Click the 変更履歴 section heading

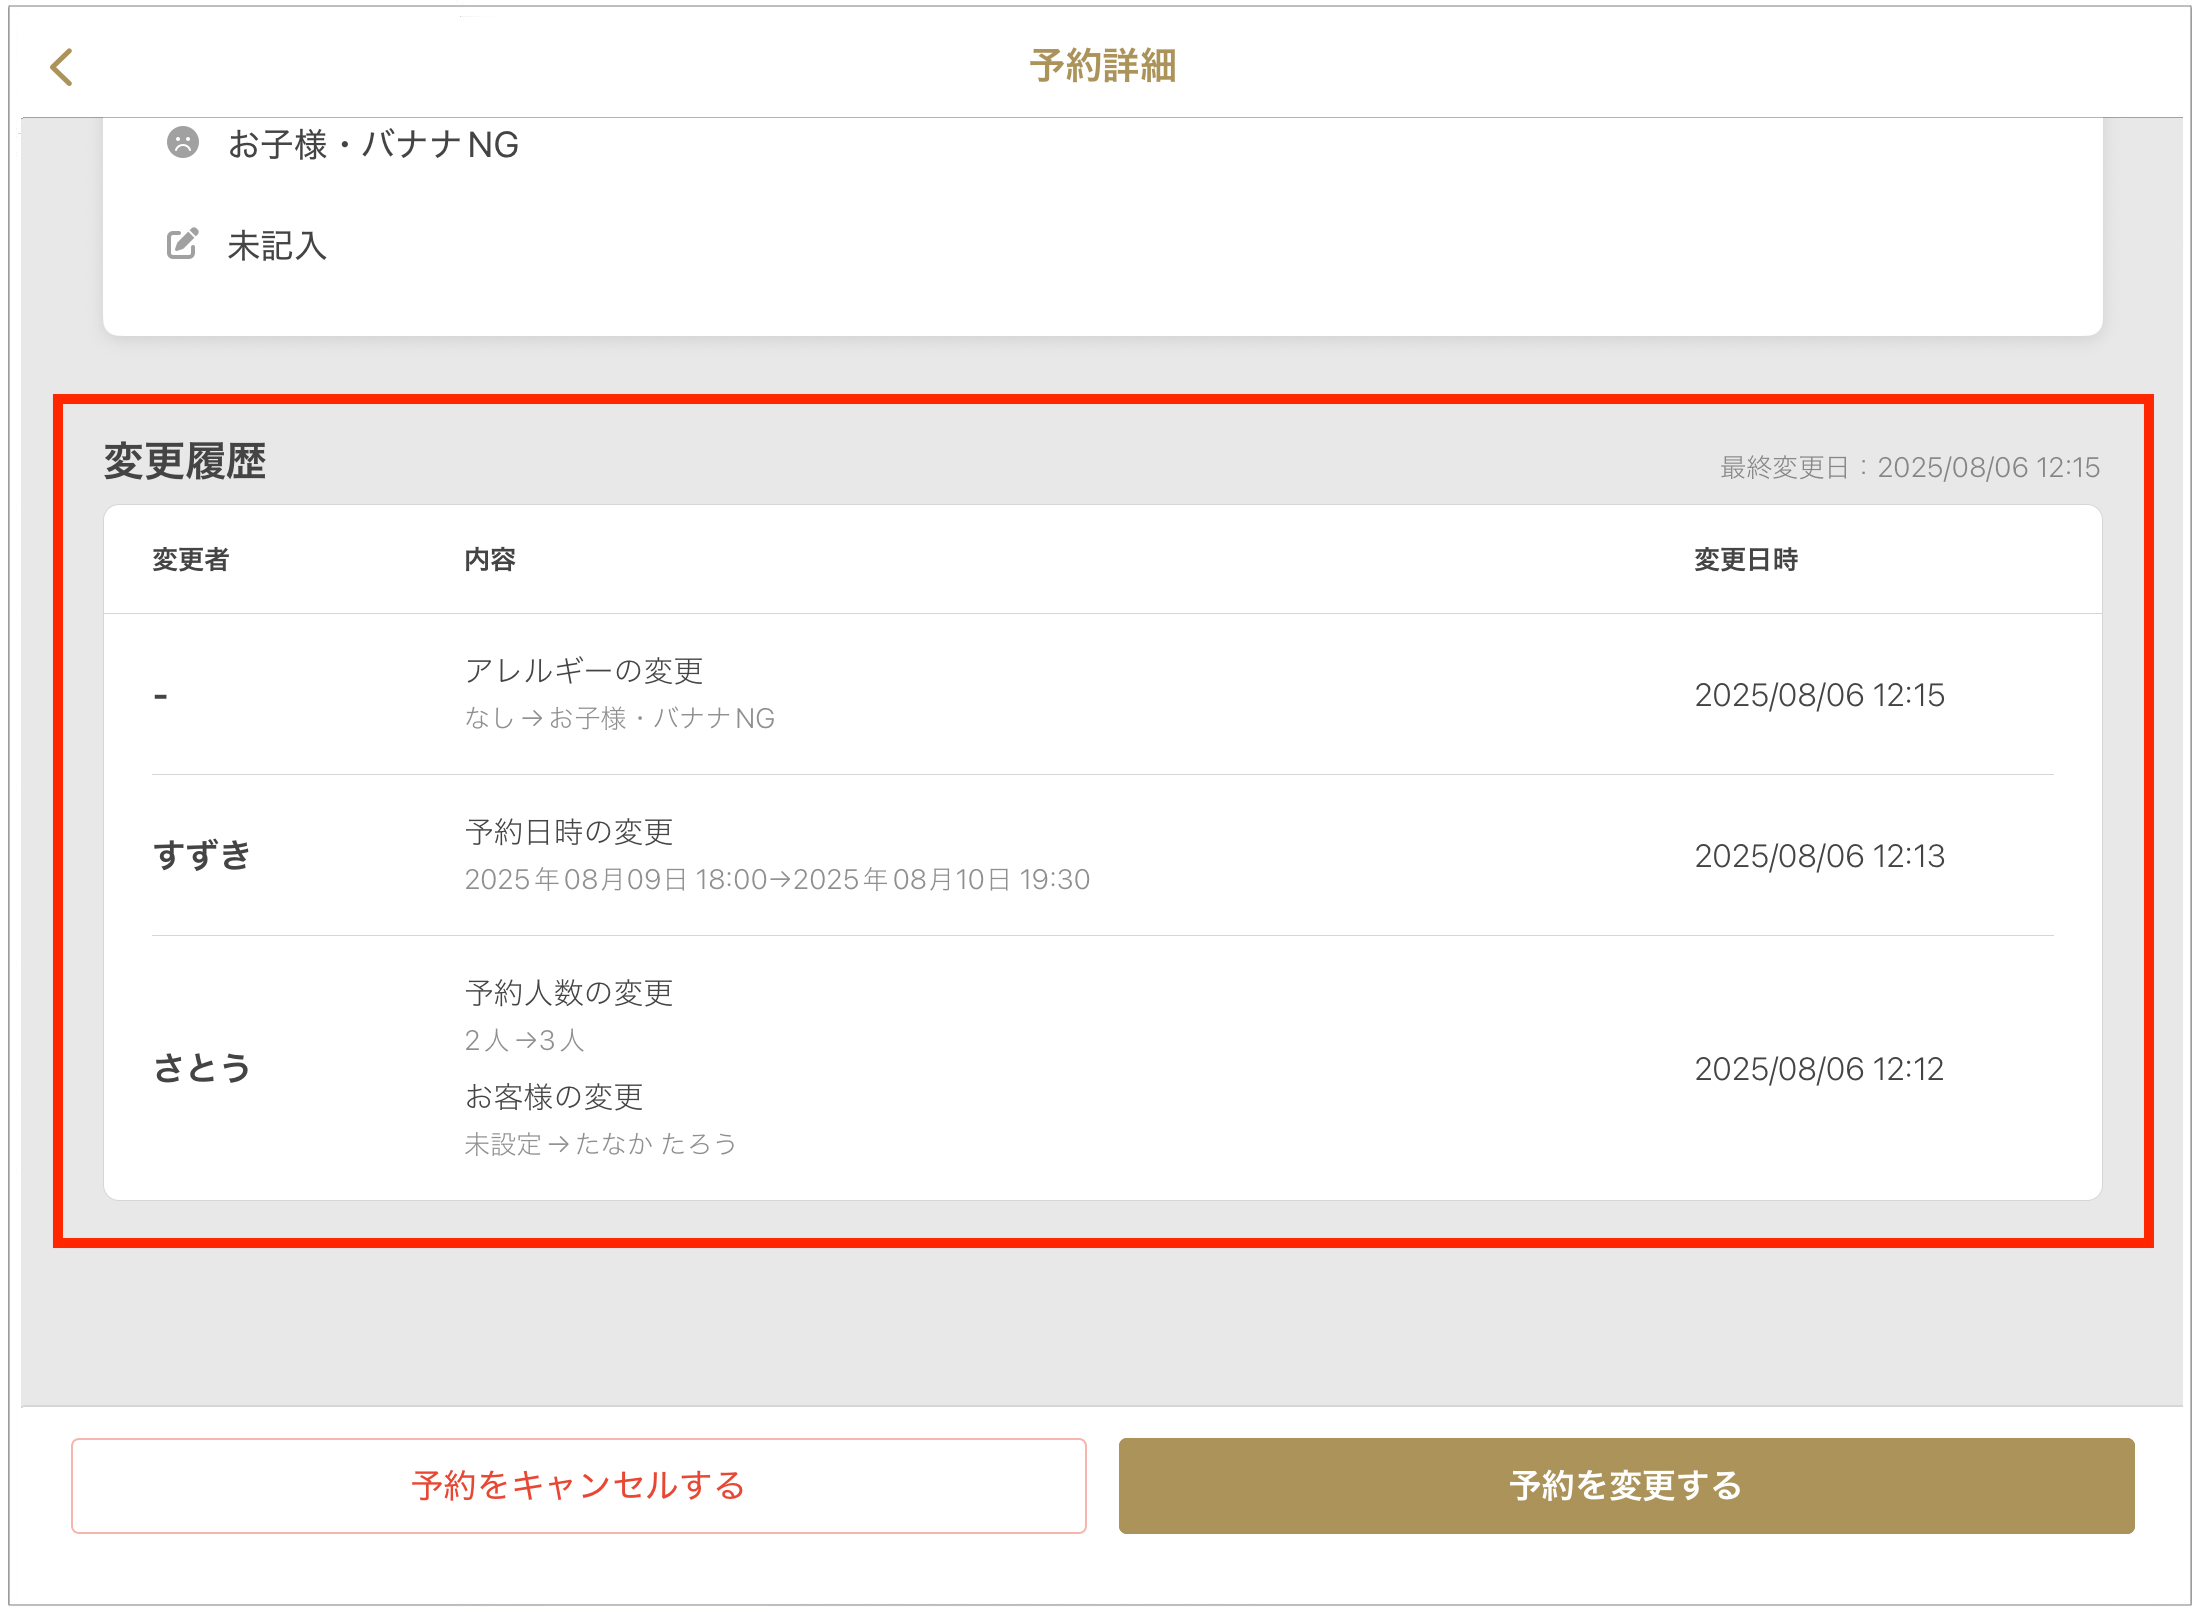tap(185, 462)
